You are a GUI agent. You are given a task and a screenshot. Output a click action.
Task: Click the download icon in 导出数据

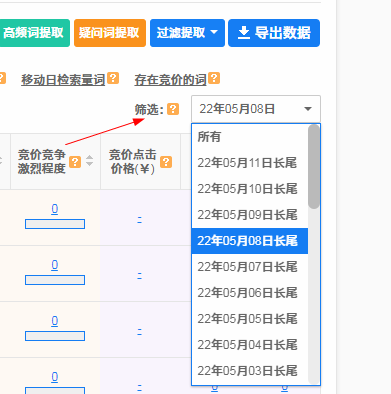244,33
